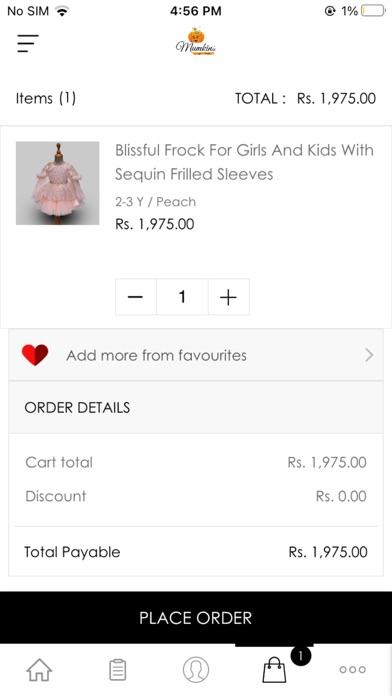View the peach frock product thumbnail

pyautogui.click(x=58, y=183)
